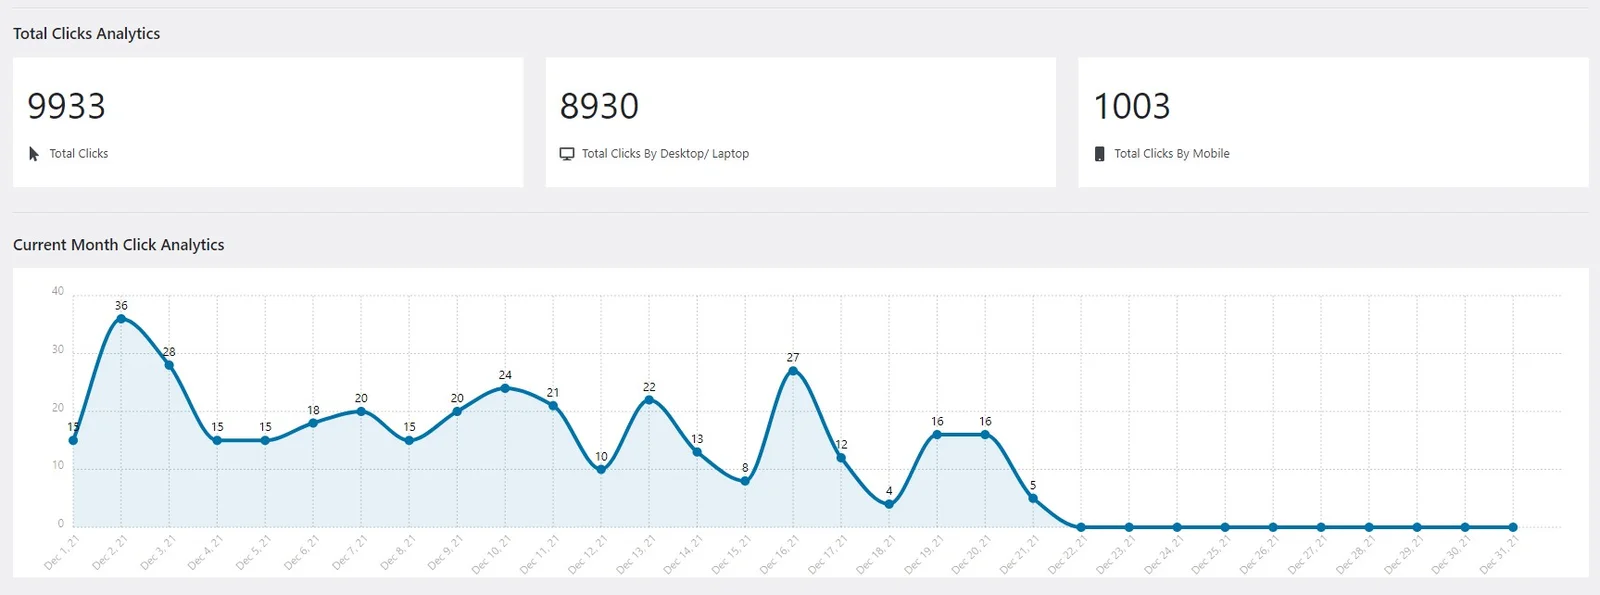Click the Total Clicks By Mobile label
This screenshot has width=1600, height=595.
coord(1171,154)
